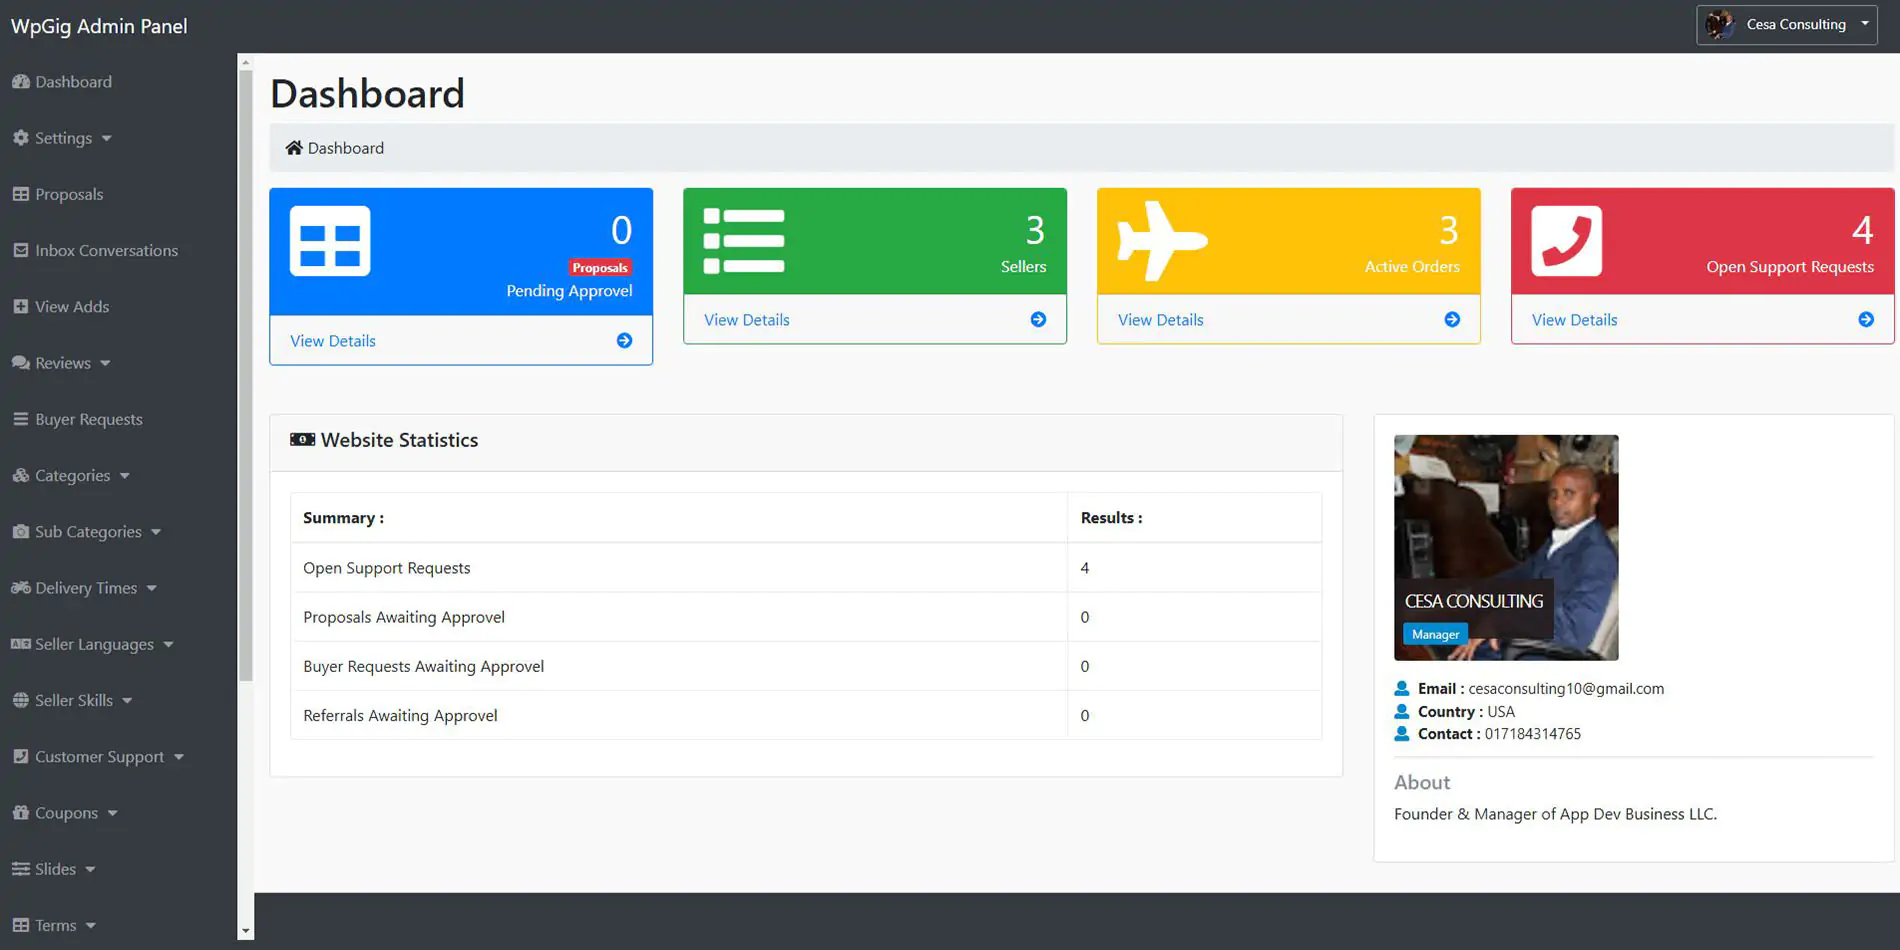Open Proposals from the sidebar
The width and height of the screenshot is (1900, 950).
pos(69,194)
